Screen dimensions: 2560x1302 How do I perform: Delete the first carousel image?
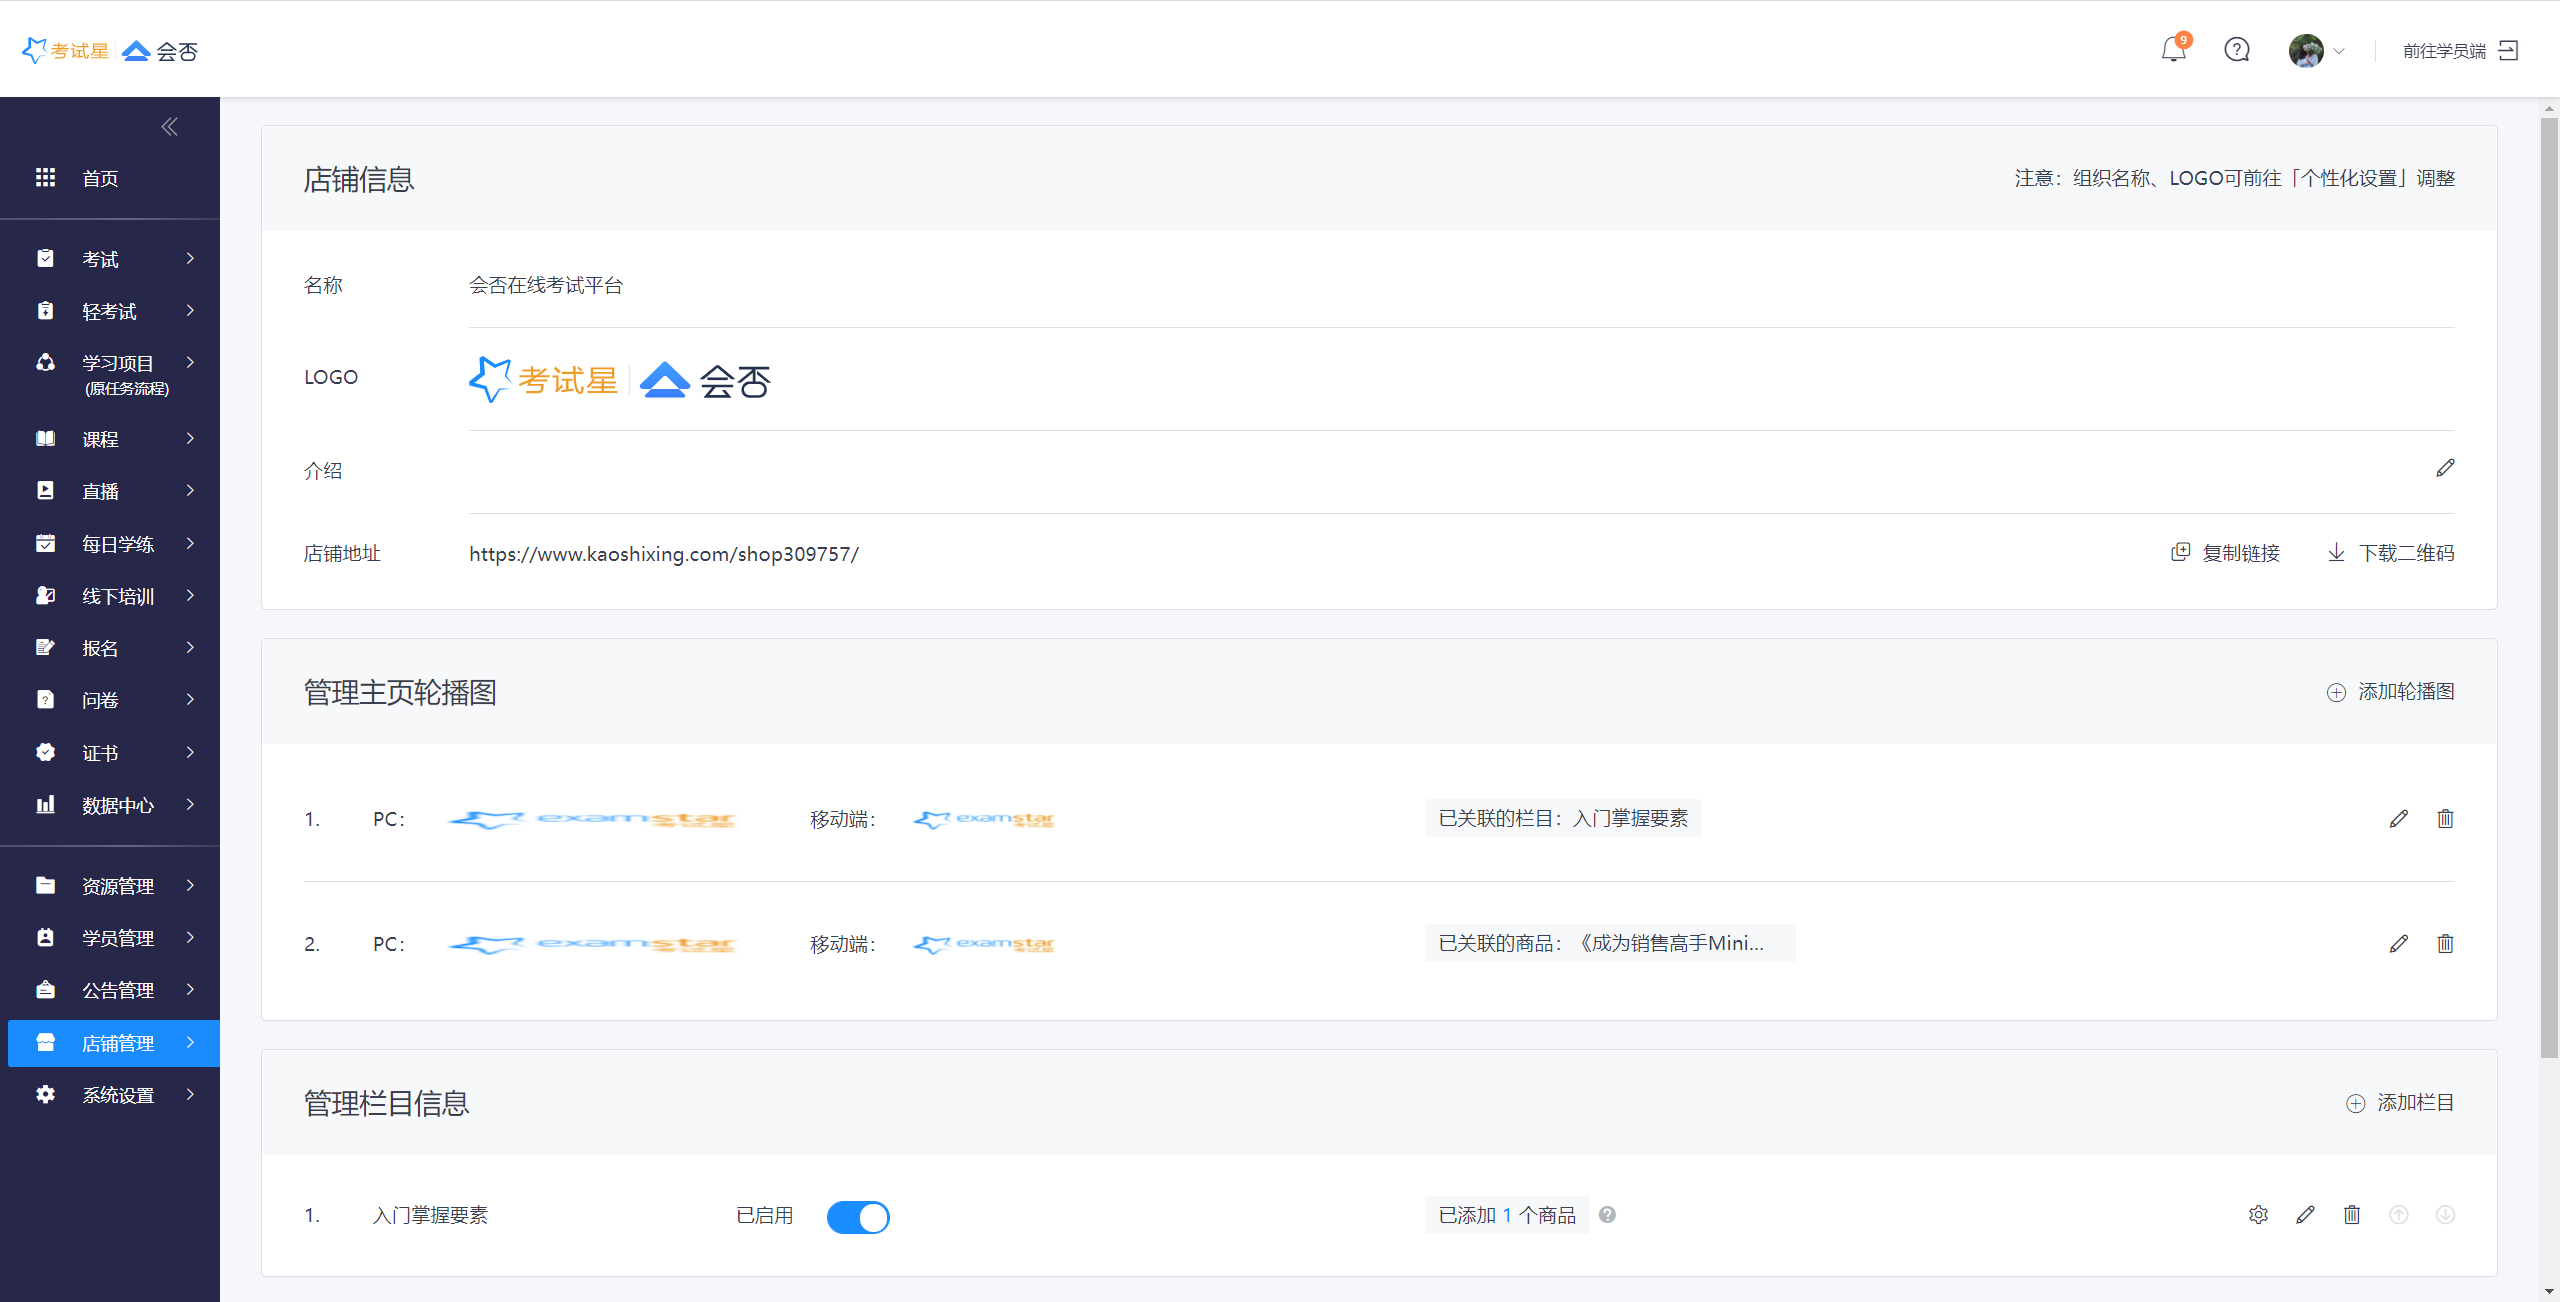[2445, 819]
